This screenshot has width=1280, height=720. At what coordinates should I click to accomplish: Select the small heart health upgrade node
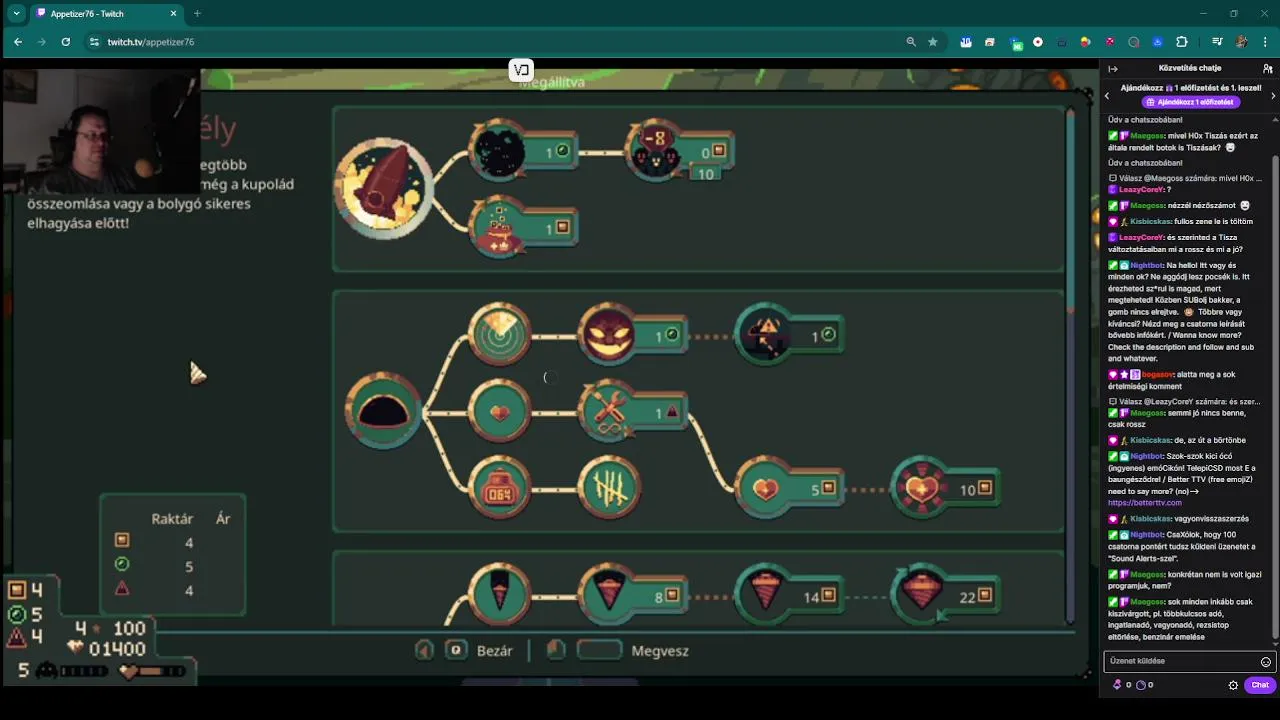coord(499,411)
